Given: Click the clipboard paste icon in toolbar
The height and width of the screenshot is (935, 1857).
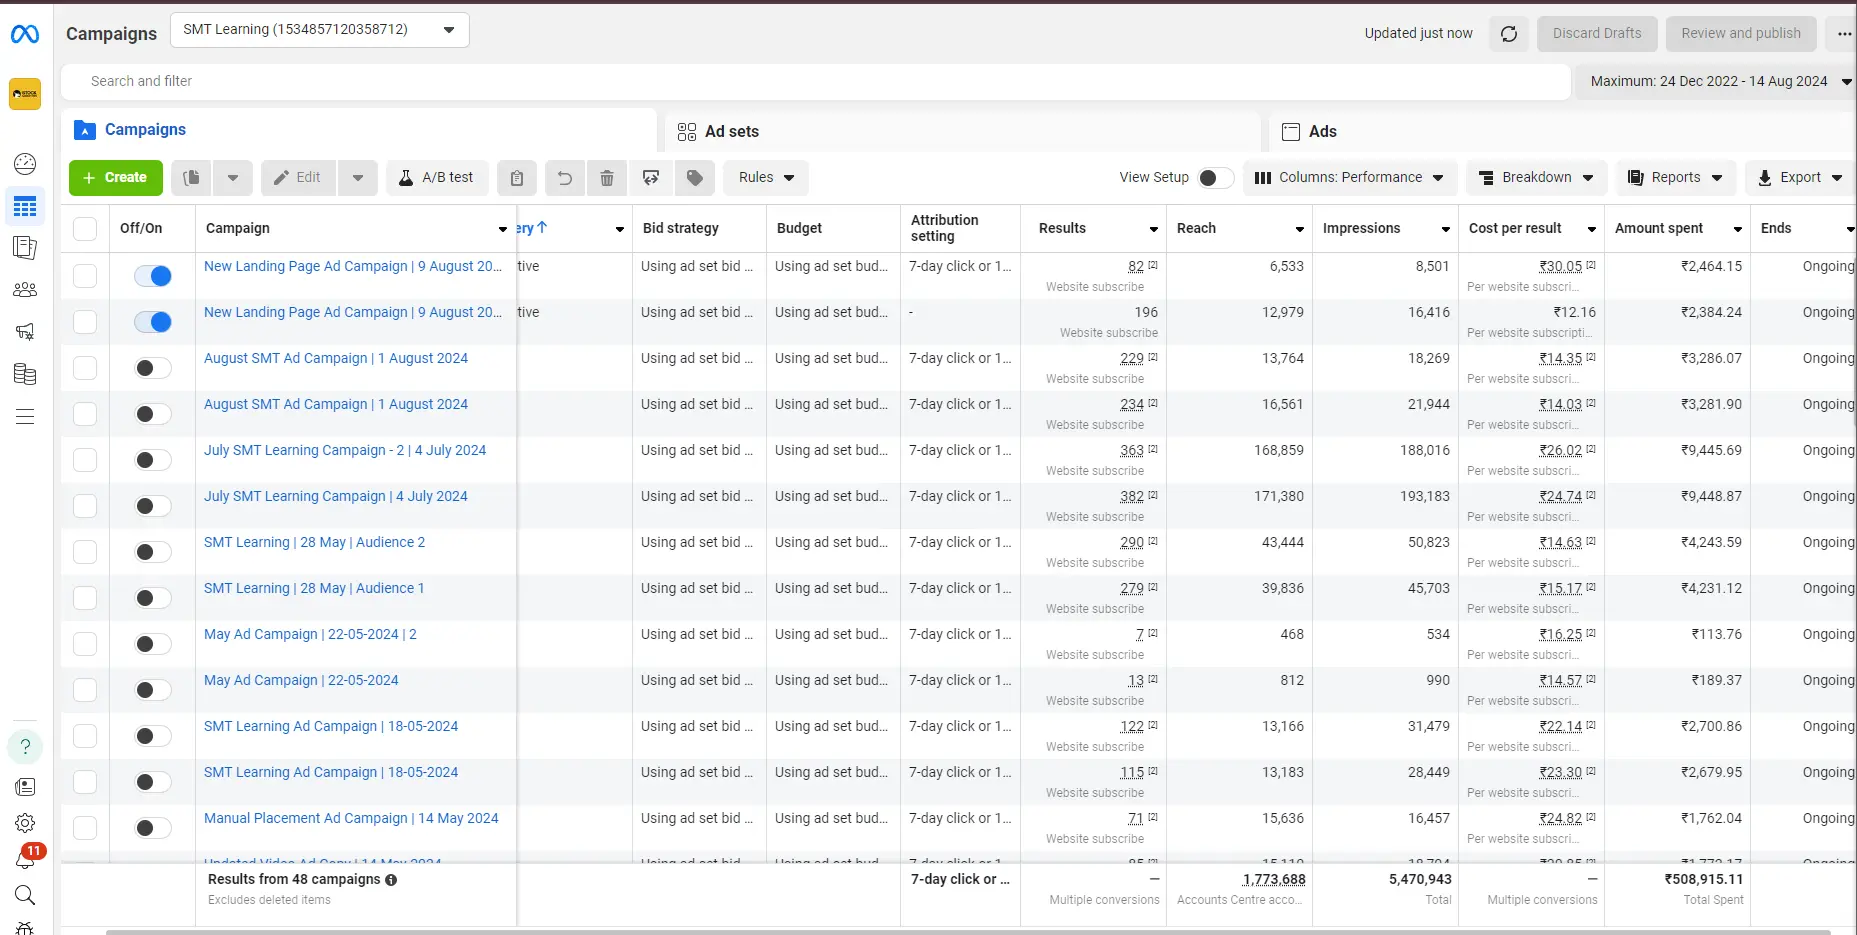Looking at the screenshot, I should point(517,178).
